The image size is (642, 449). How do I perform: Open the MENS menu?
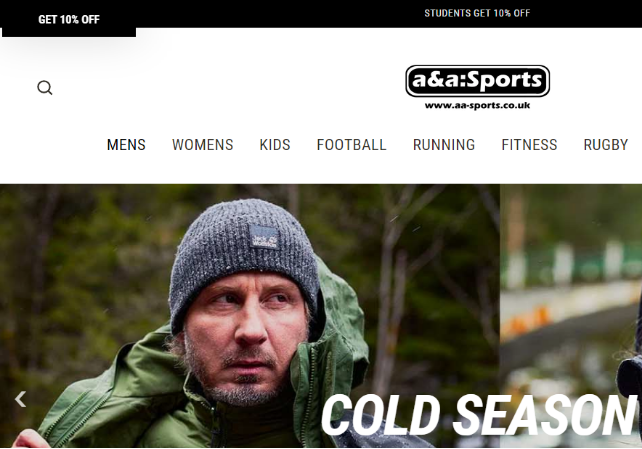click(x=126, y=145)
